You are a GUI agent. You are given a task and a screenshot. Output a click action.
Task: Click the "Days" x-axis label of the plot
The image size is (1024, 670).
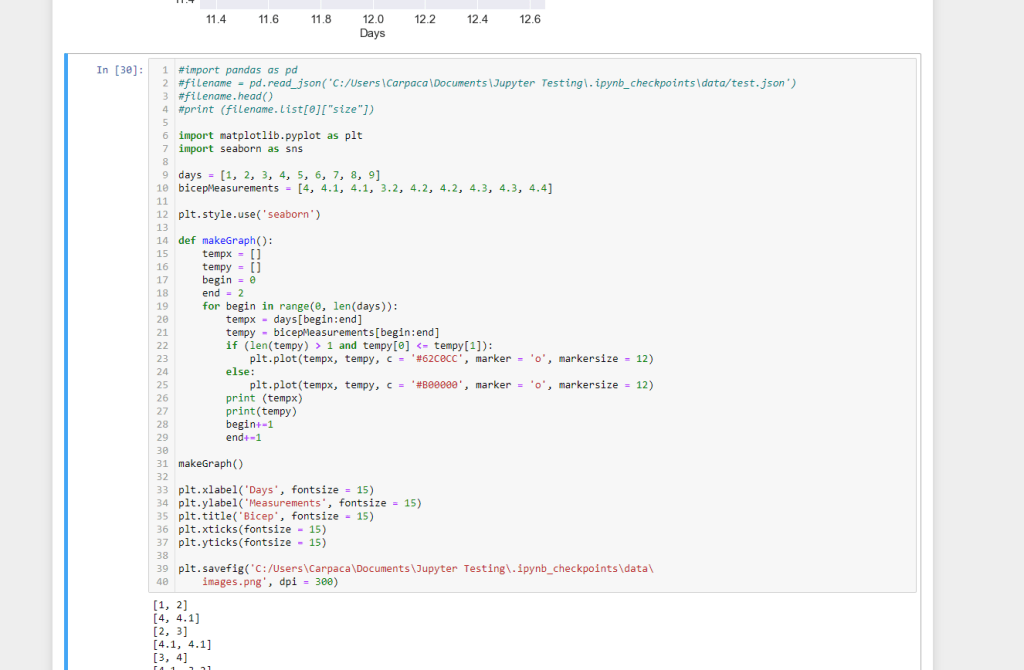(x=372, y=34)
